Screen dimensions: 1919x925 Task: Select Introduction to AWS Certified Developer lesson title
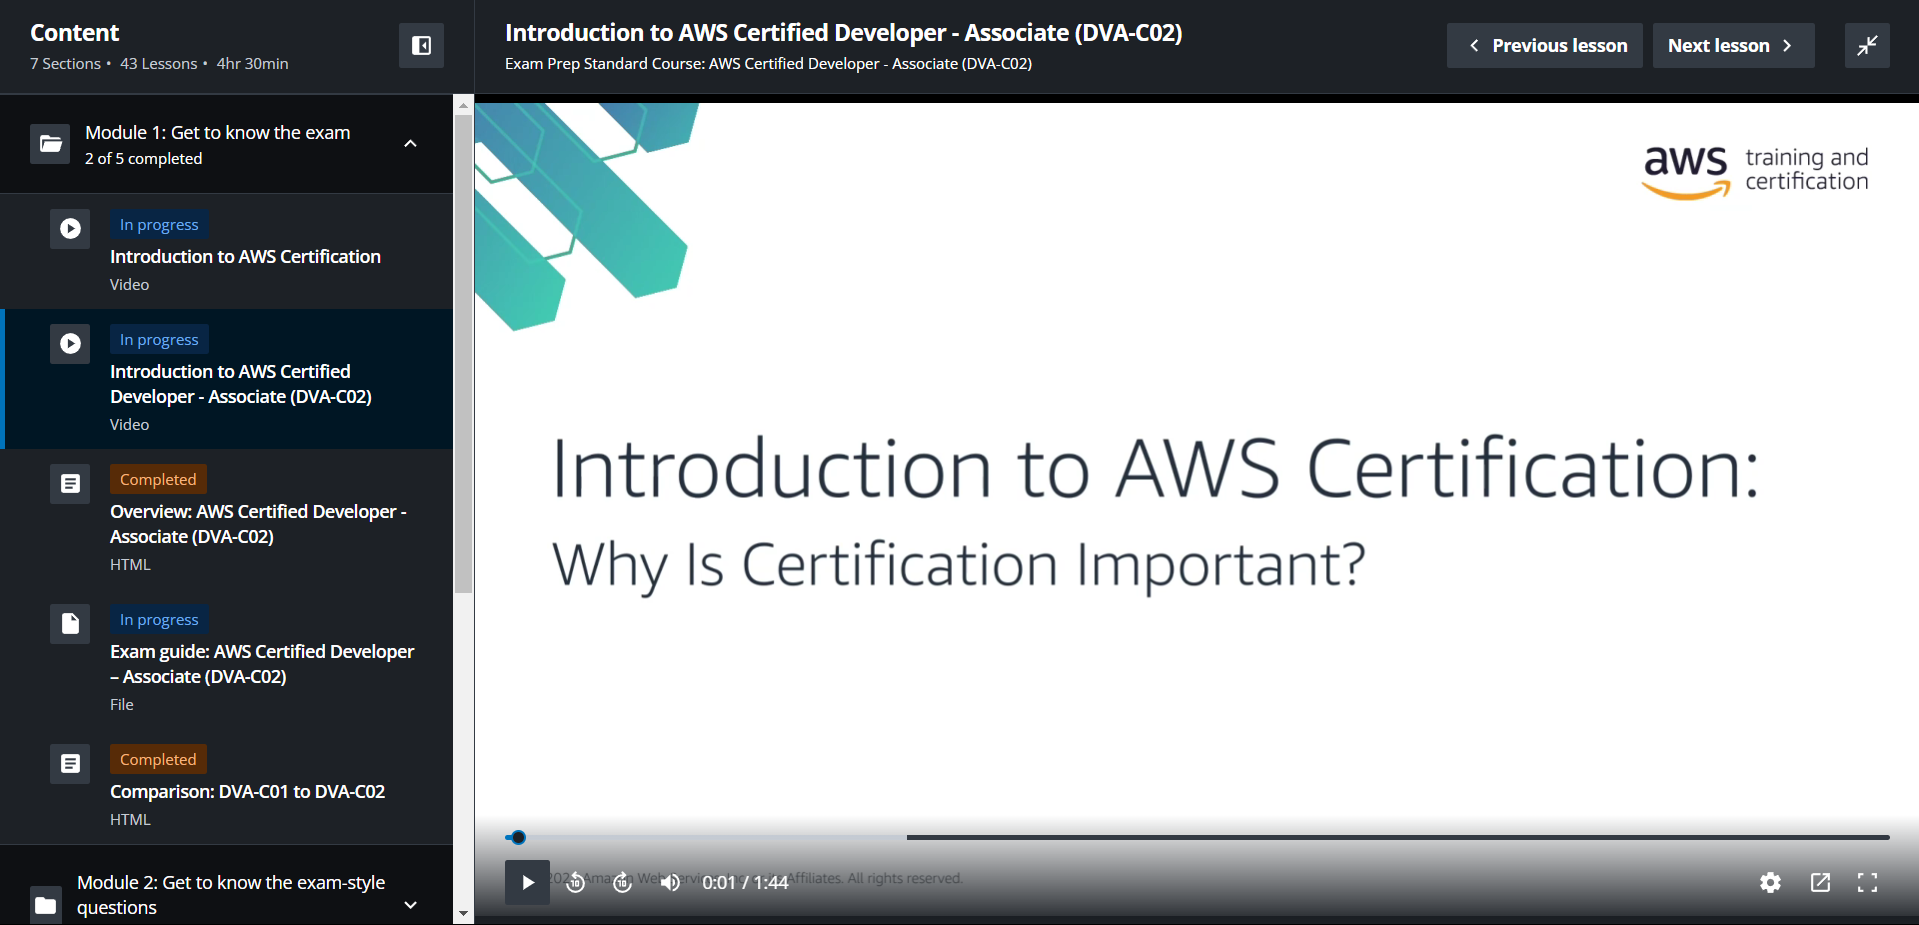point(241,384)
